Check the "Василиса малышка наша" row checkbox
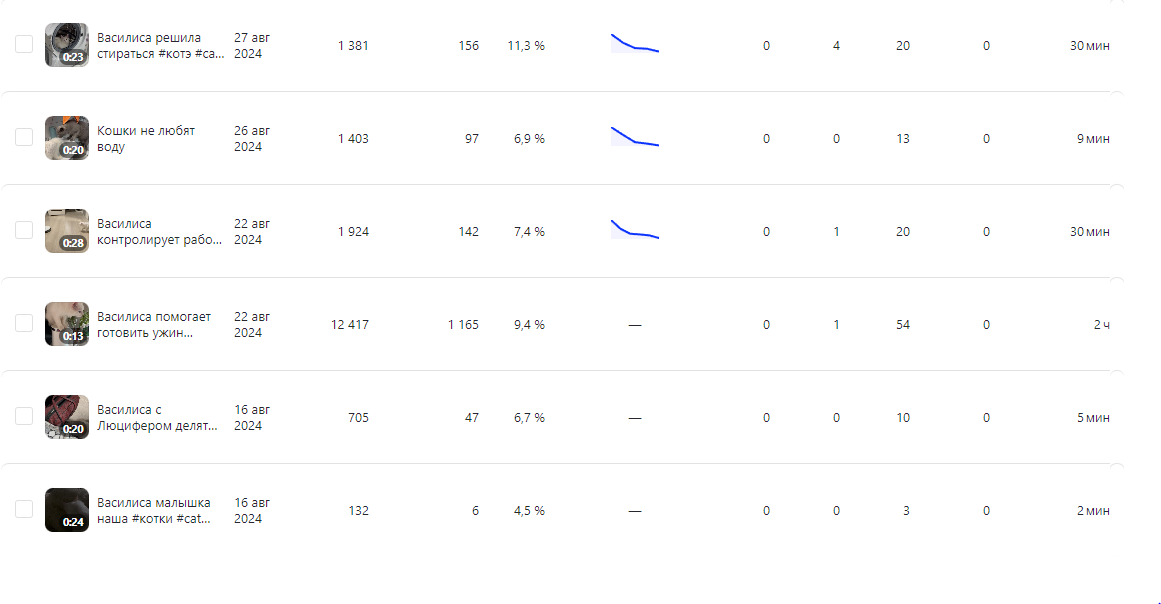This screenshot has height=604, width=1161. point(24,509)
